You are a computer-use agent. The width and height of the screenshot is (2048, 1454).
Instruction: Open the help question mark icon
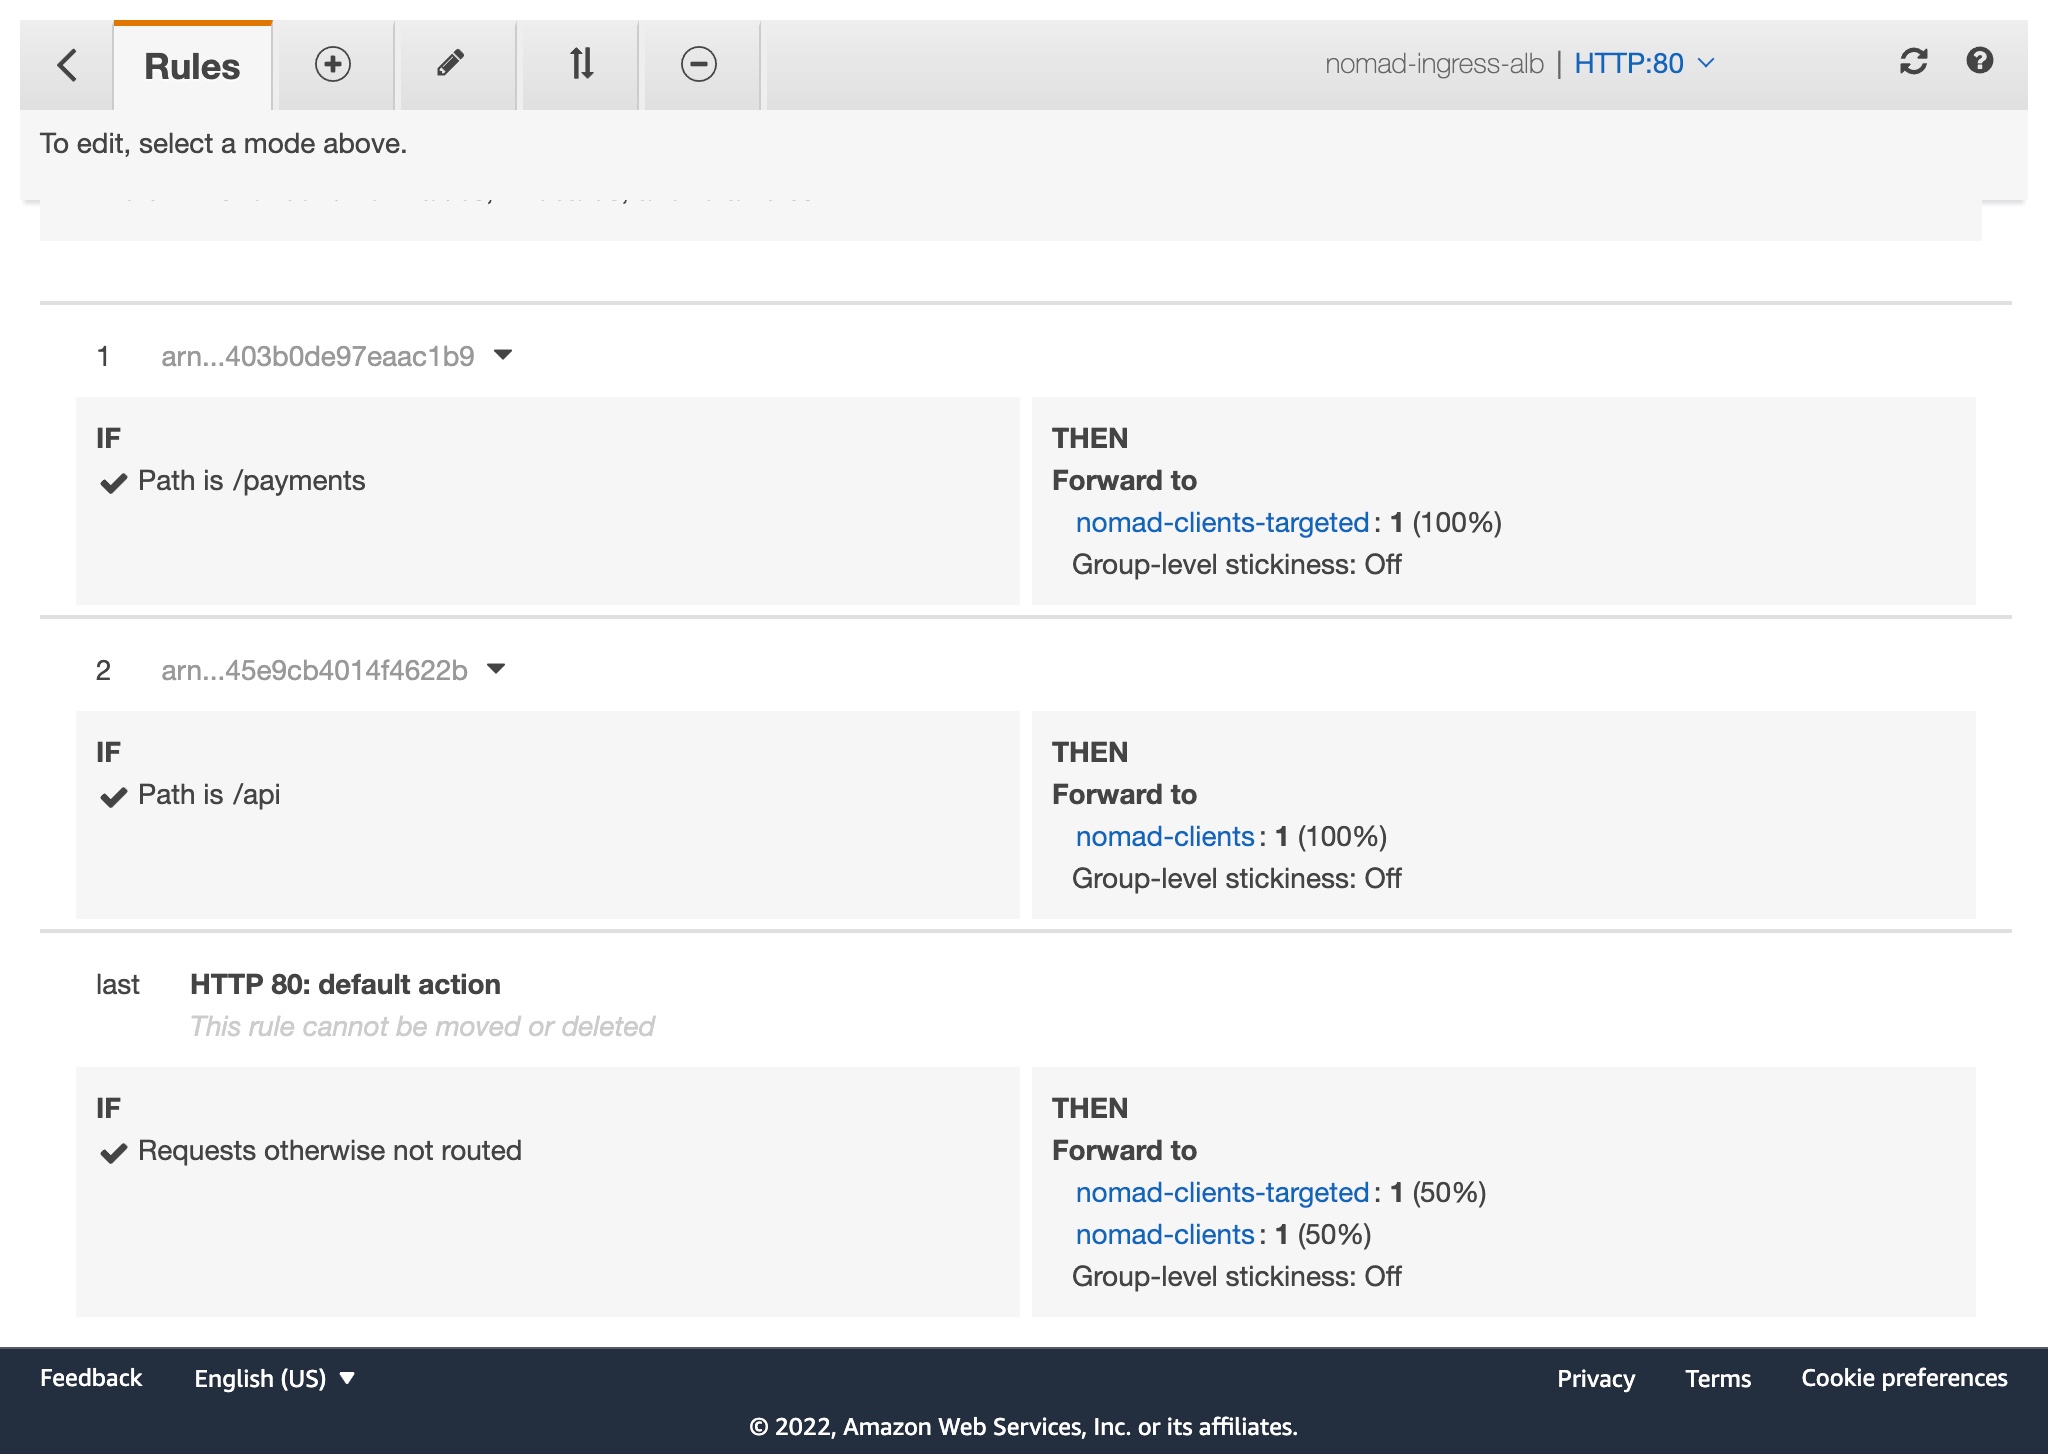click(x=1980, y=61)
